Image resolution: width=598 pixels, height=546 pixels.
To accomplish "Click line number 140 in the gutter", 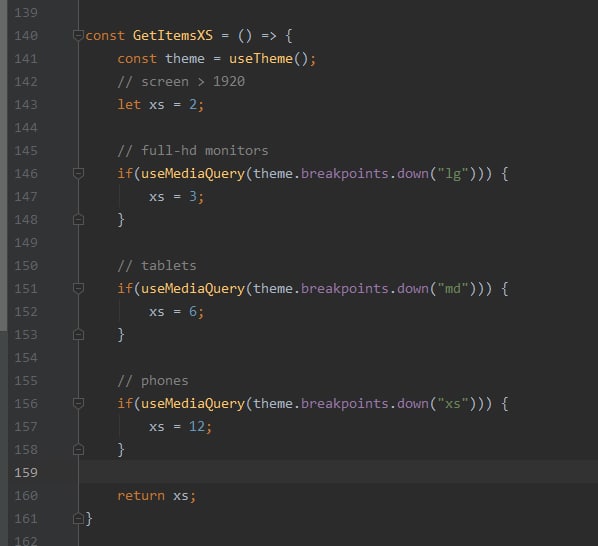I will 26,36.
